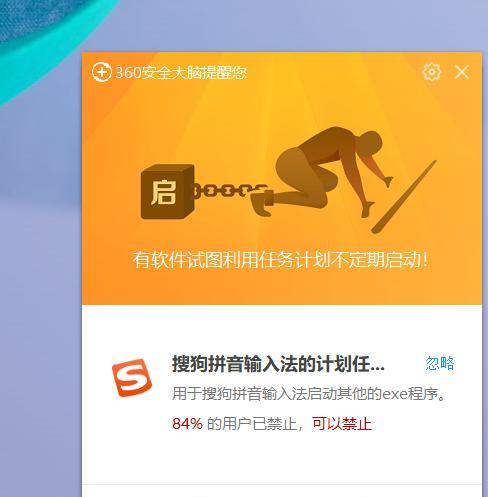Viewport: 488px width, 497px height.
Task: Click the red 可以禁止 recommendation text
Action: point(342,424)
